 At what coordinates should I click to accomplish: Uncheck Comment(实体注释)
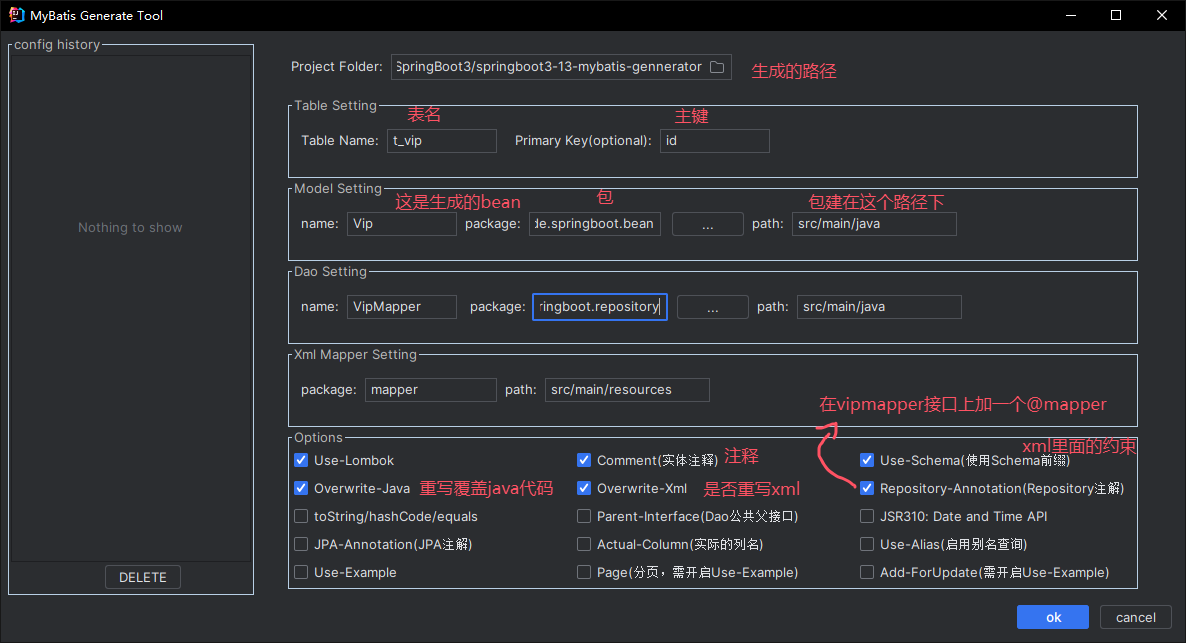pyautogui.click(x=584, y=460)
